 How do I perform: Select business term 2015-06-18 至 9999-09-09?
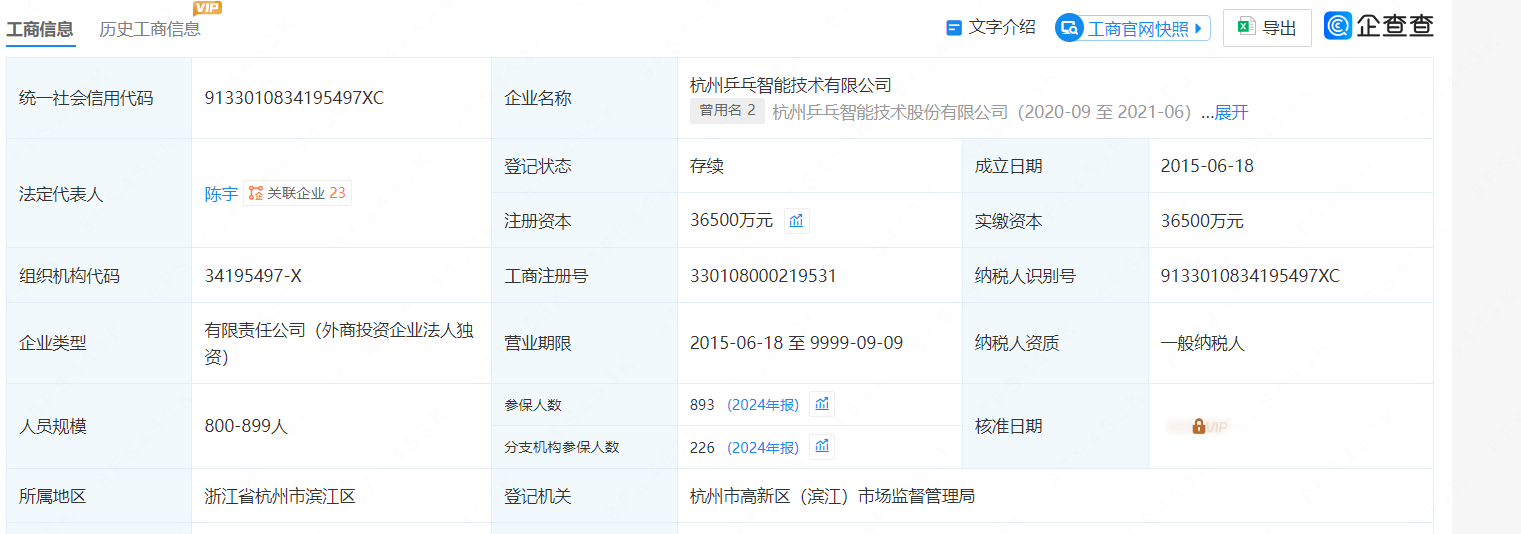coord(796,343)
